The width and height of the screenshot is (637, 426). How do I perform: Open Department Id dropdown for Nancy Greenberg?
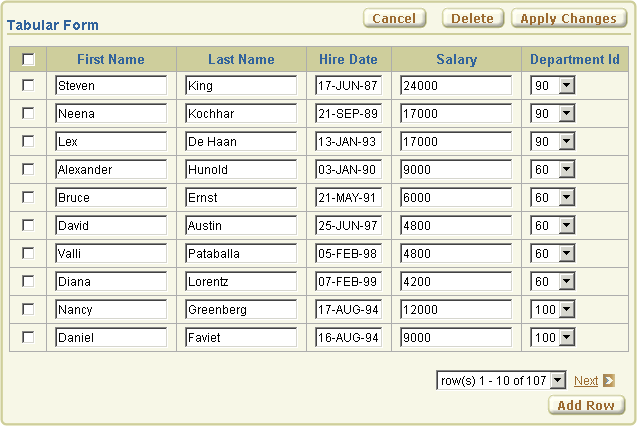[x=552, y=309]
